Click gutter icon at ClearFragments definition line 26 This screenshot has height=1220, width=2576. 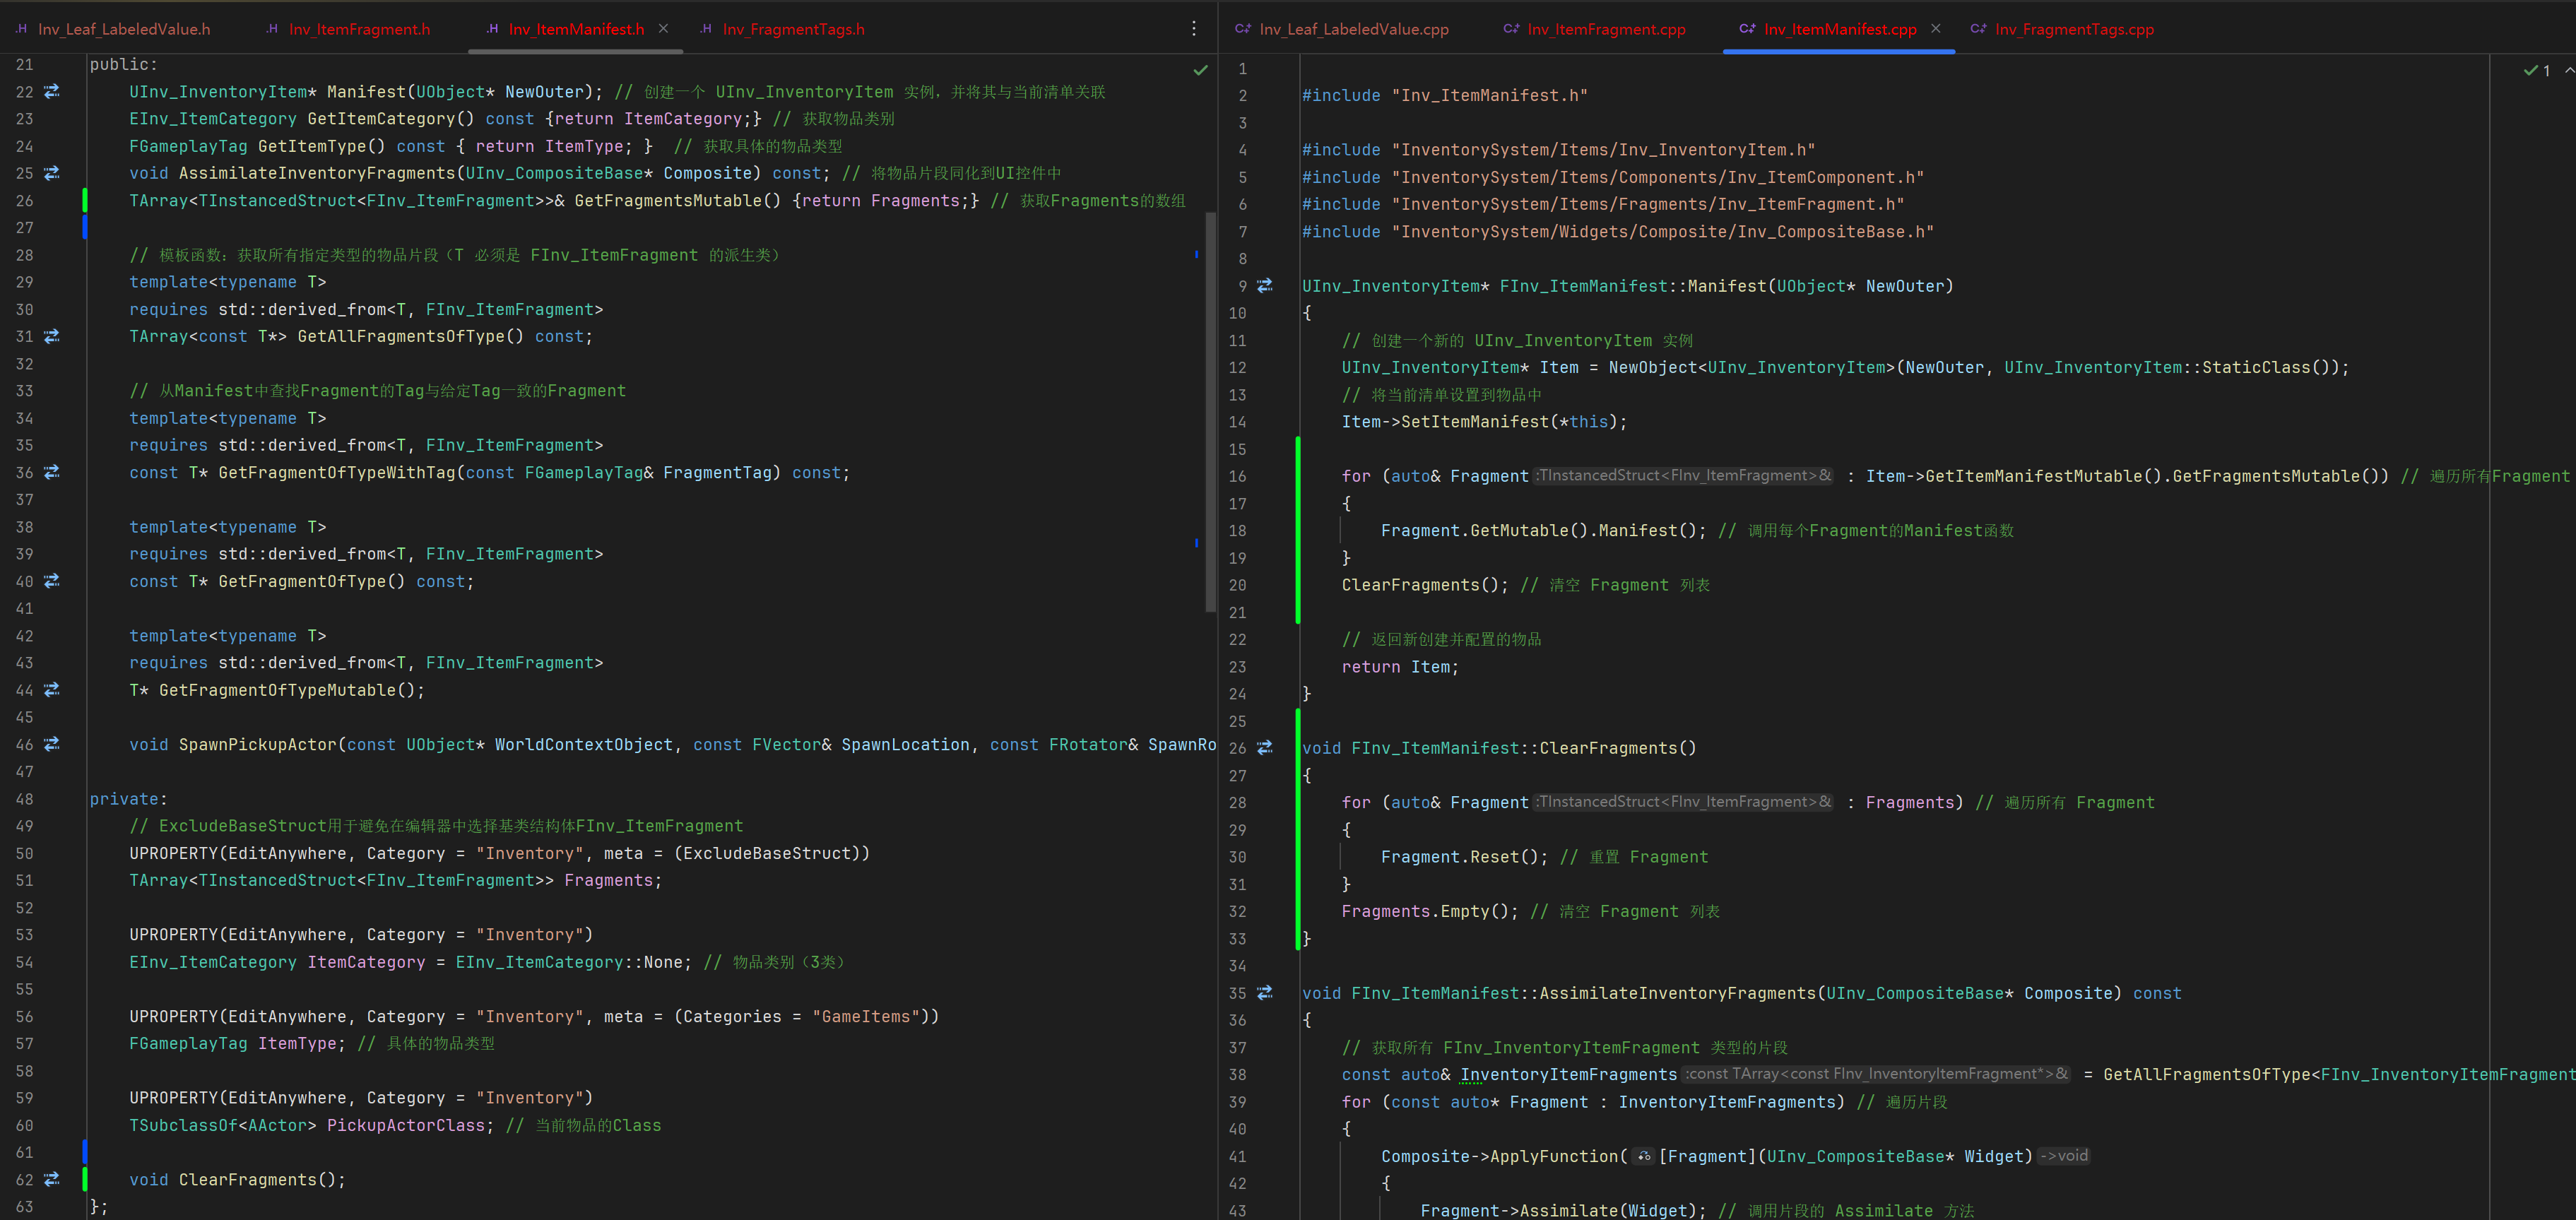pos(1265,748)
